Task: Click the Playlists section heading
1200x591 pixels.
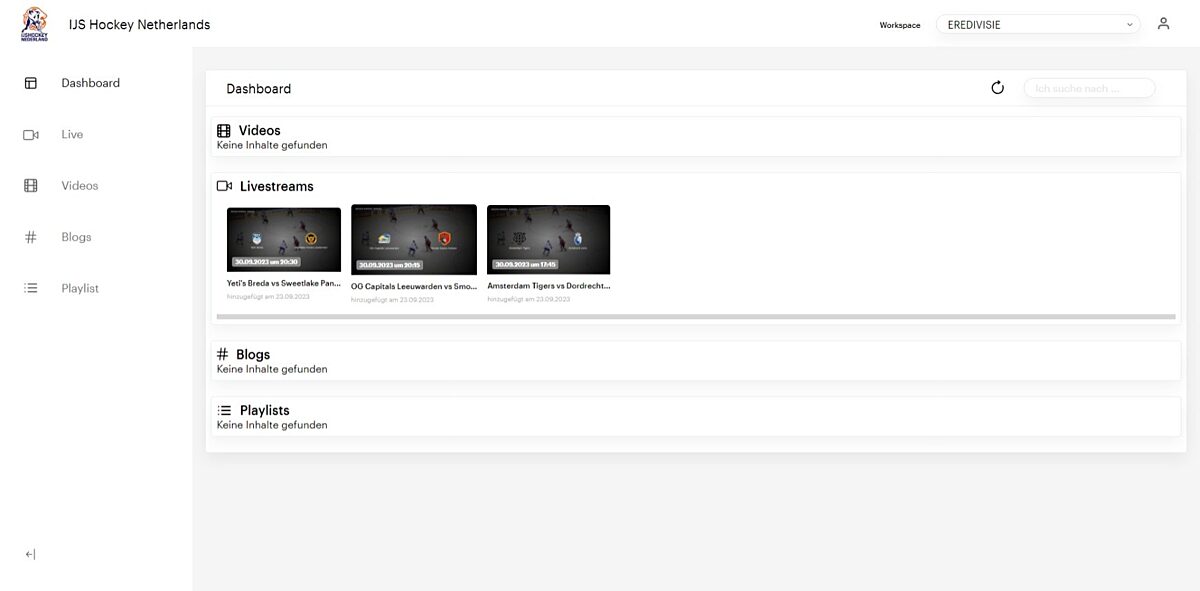Action: click(264, 411)
